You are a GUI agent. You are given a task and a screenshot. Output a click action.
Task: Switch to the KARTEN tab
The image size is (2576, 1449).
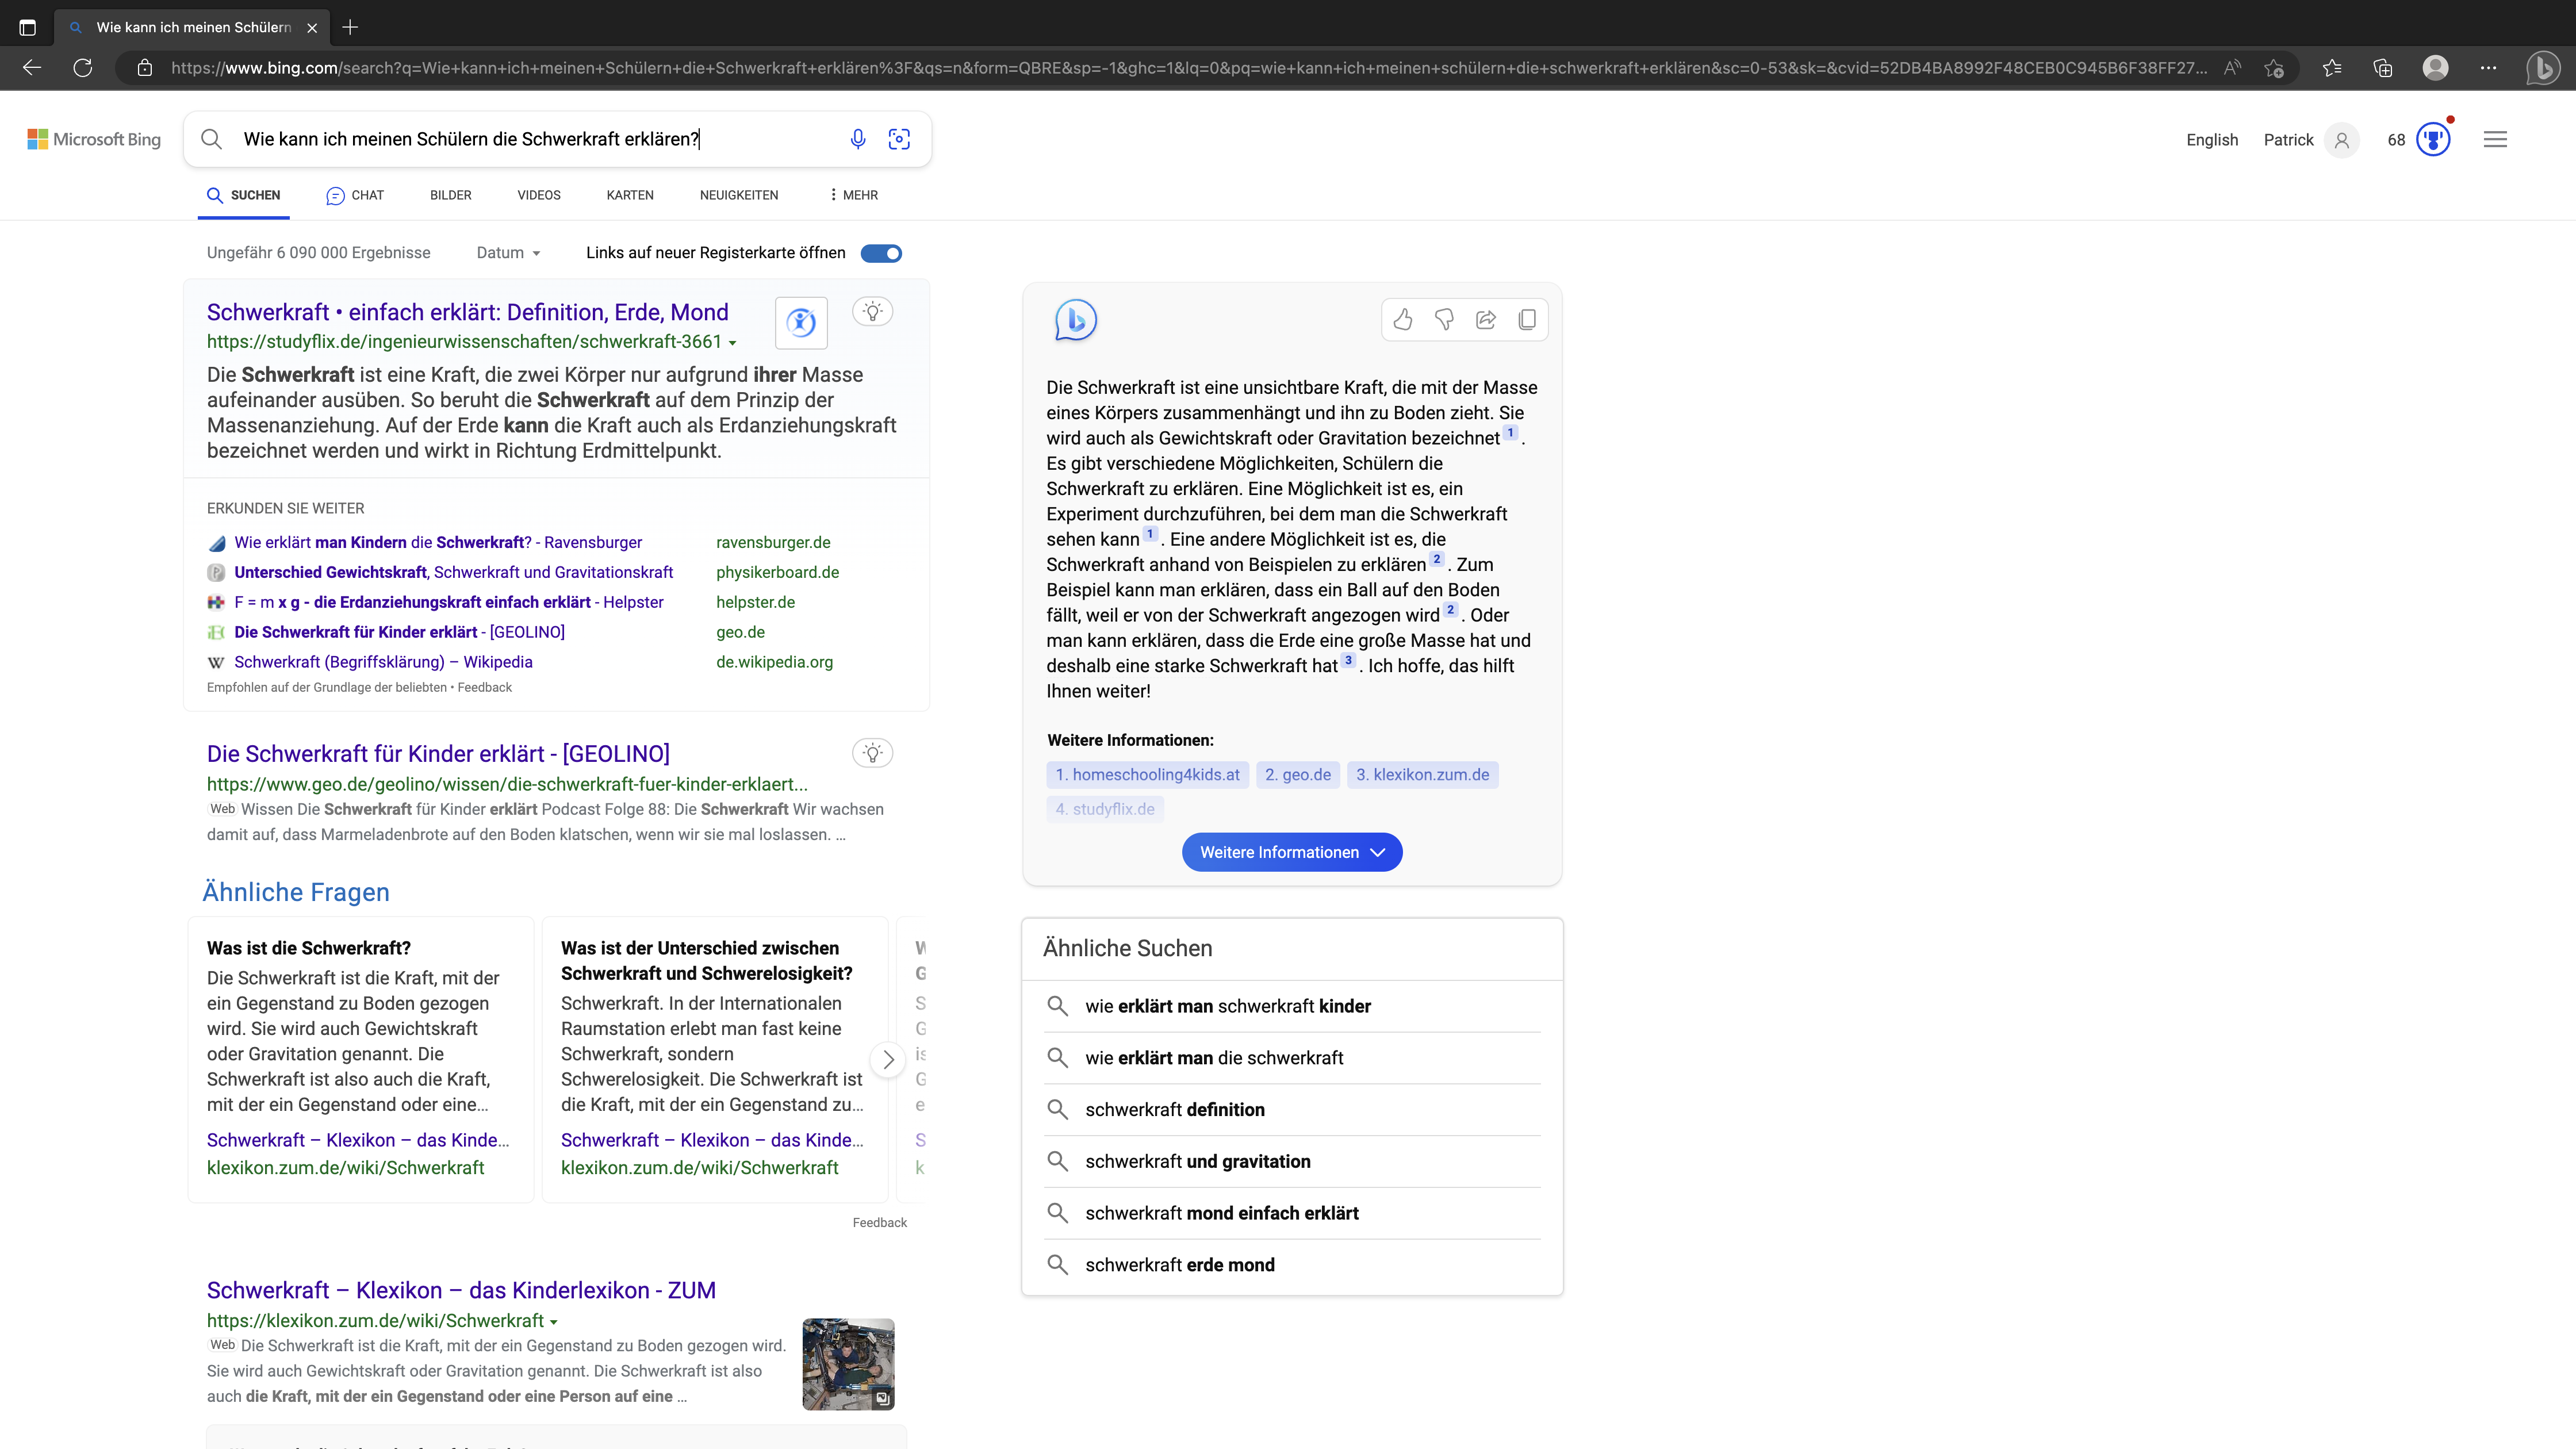coord(630,195)
